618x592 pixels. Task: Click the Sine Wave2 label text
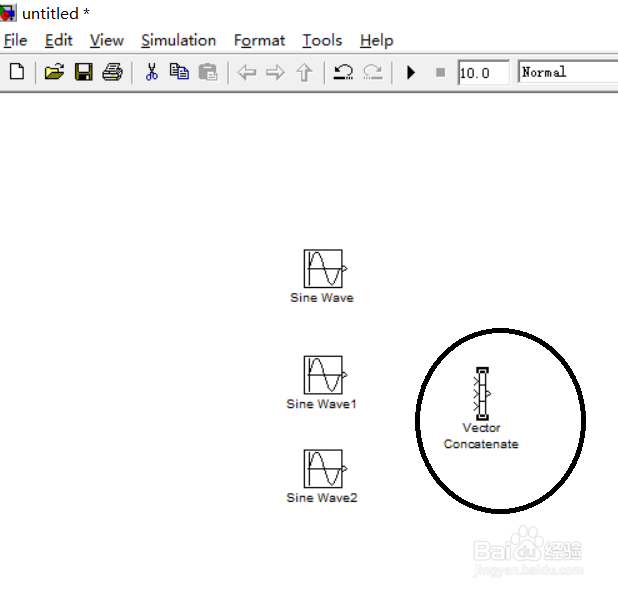pos(322,498)
